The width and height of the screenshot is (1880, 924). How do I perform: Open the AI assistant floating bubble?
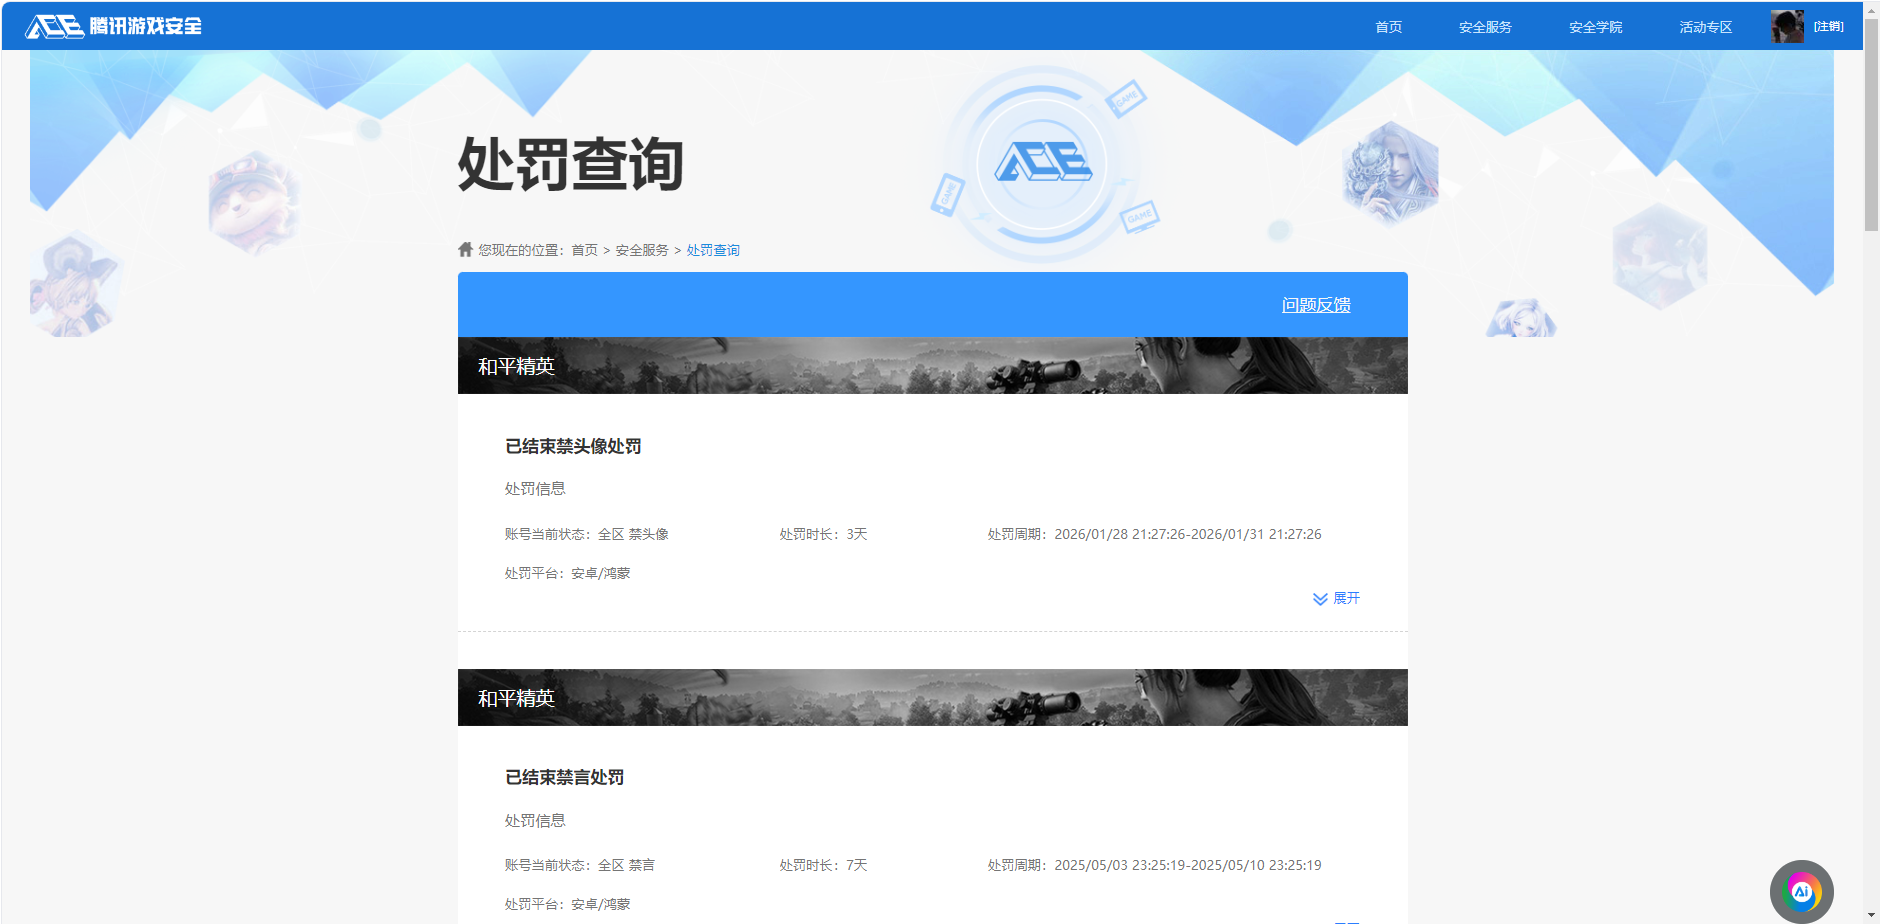1800,891
